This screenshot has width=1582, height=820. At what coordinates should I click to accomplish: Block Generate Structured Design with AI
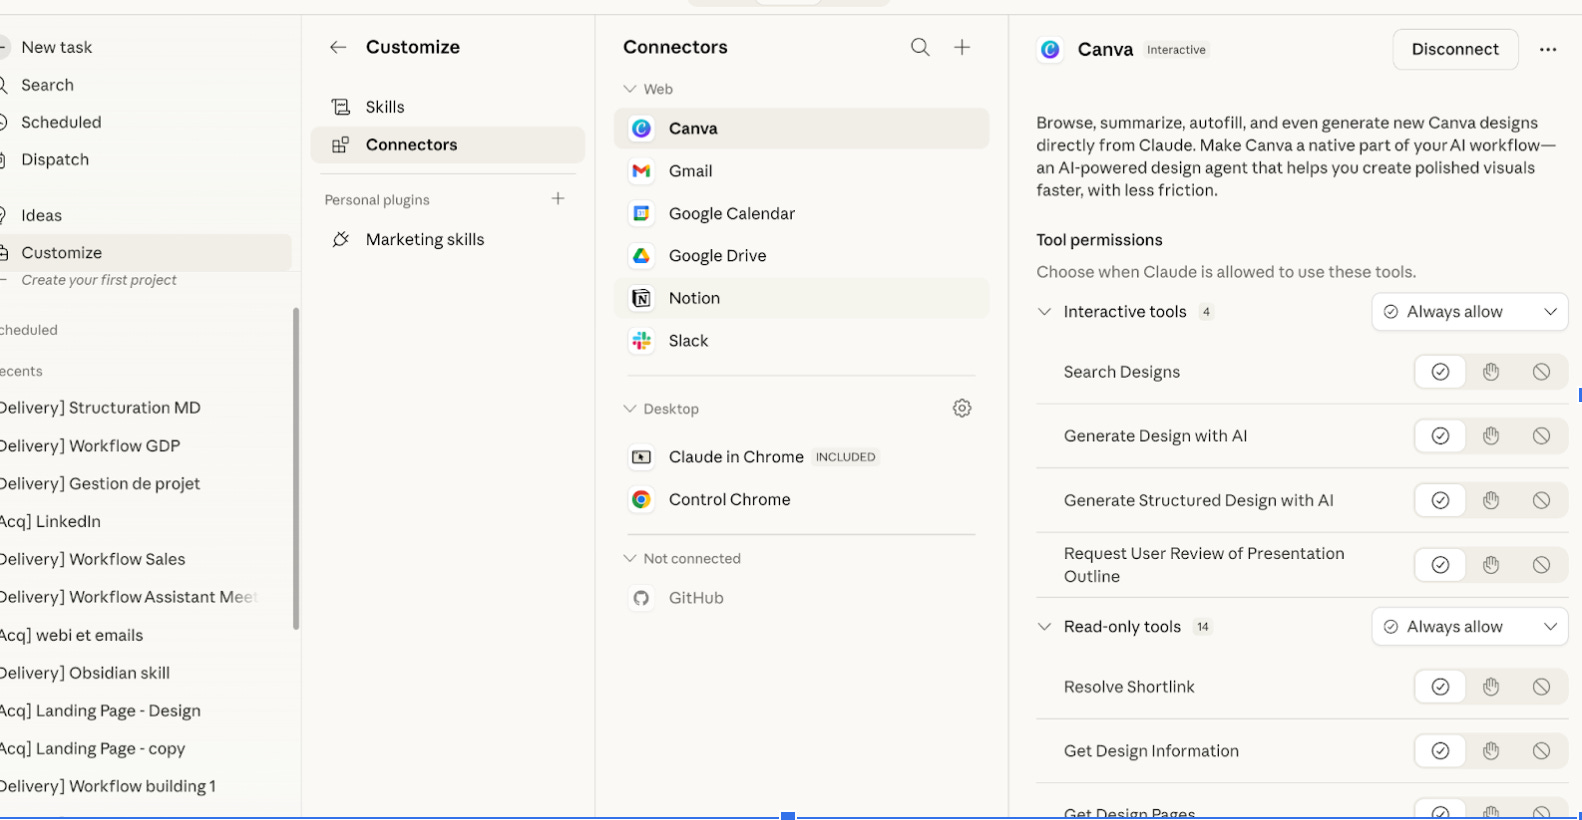point(1542,500)
